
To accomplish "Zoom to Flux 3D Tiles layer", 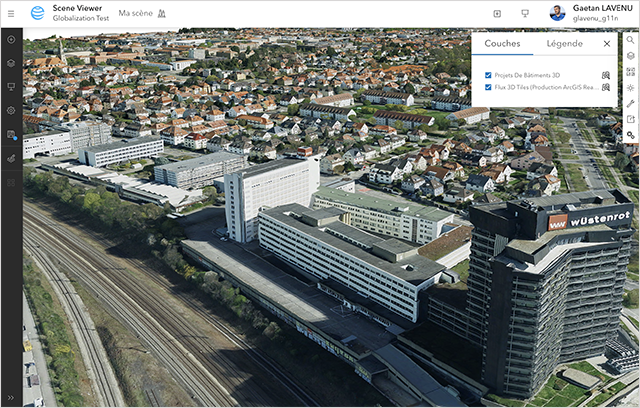I will [606, 87].
